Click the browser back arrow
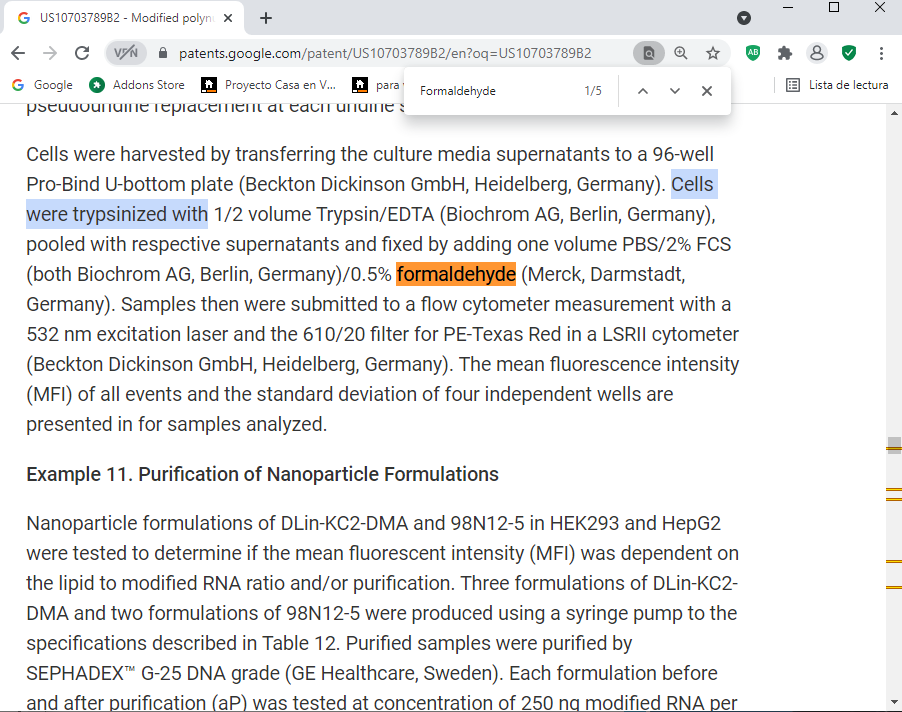 19,53
